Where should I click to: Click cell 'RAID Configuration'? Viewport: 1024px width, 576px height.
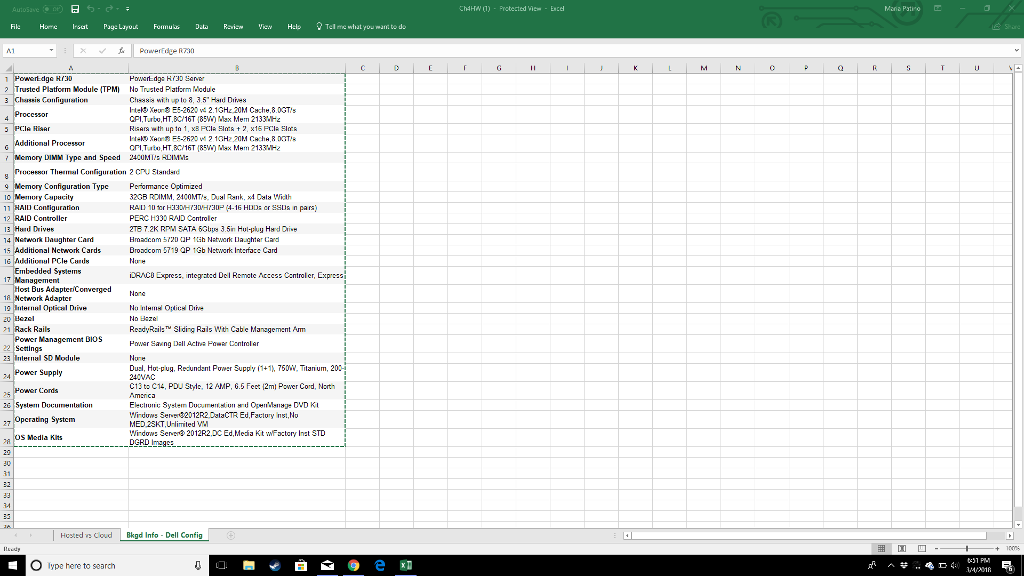pyautogui.click(x=71, y=208)
